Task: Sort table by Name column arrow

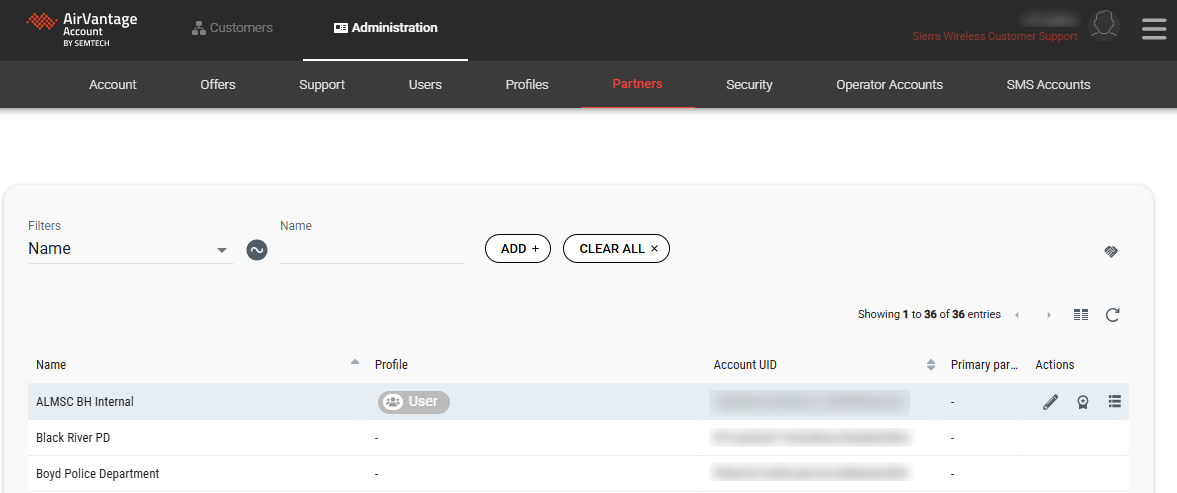Action: pyautogui.click(x=355, y=363)
